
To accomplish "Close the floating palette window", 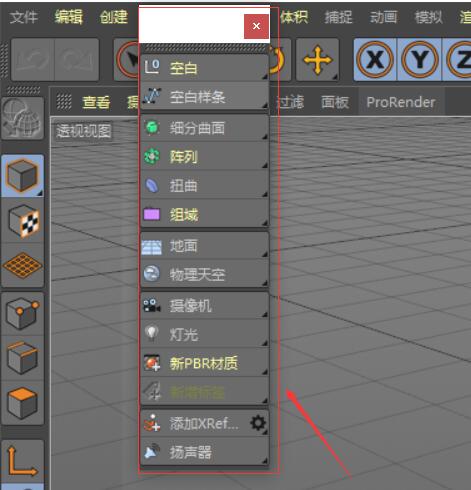I will [x=256, y=26].
